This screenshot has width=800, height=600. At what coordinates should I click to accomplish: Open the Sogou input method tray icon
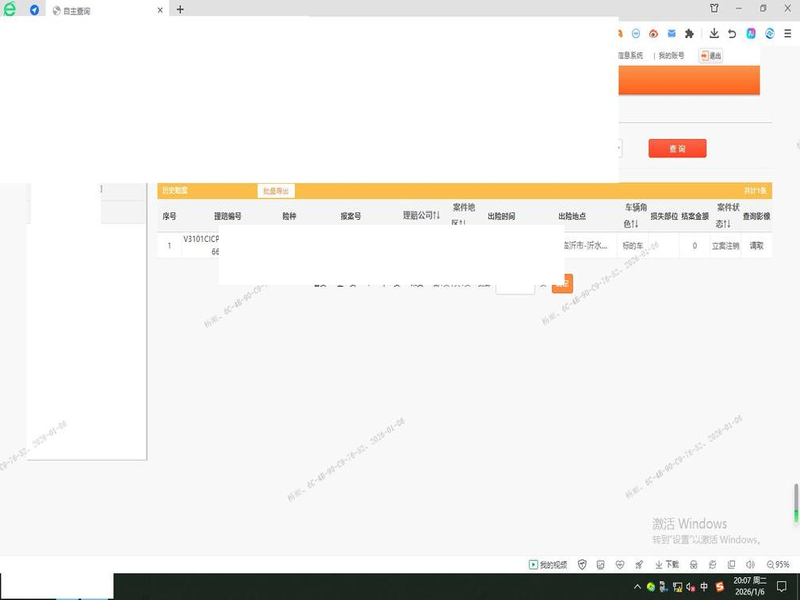pyautogui.click(x=719, y=586)
